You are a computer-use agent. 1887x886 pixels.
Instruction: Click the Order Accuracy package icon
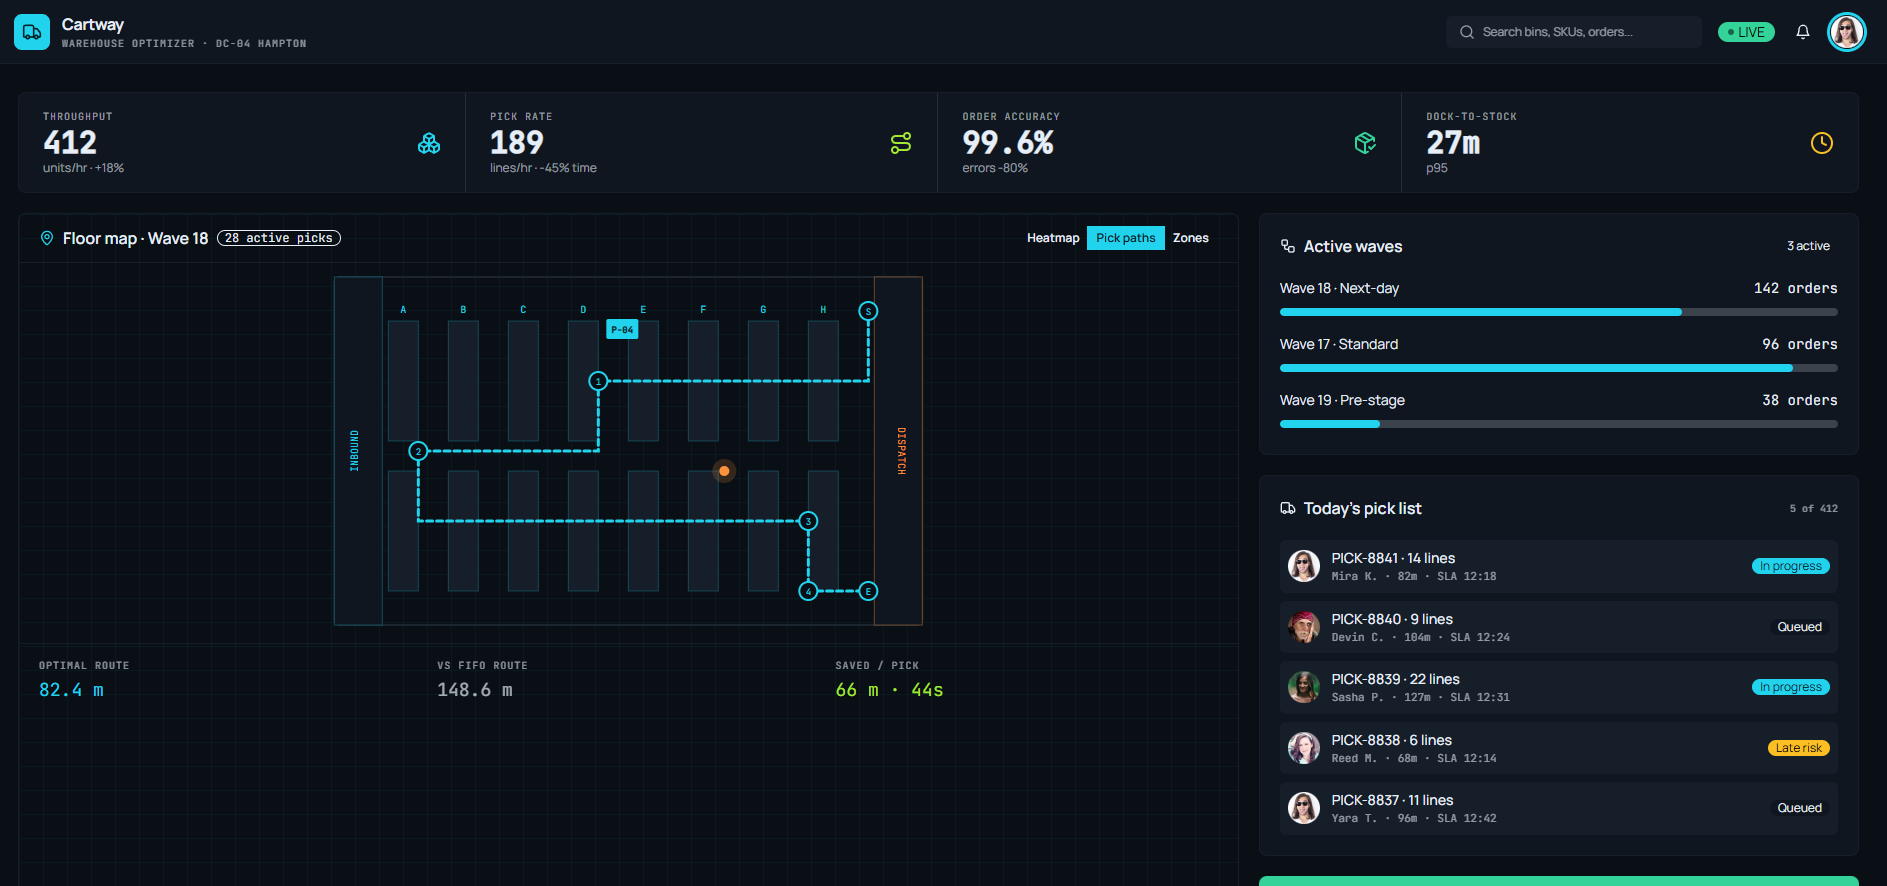(1365, 143)
